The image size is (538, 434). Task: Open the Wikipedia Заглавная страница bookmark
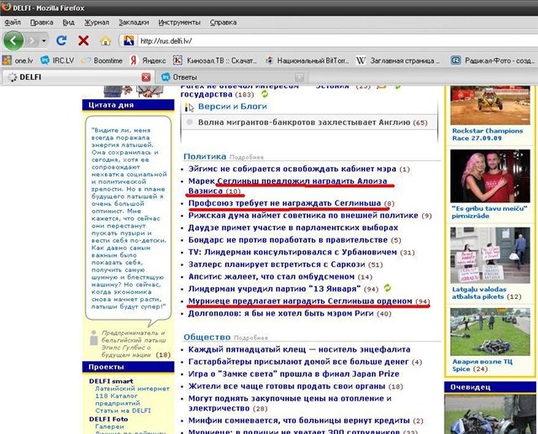pos(398,61)
